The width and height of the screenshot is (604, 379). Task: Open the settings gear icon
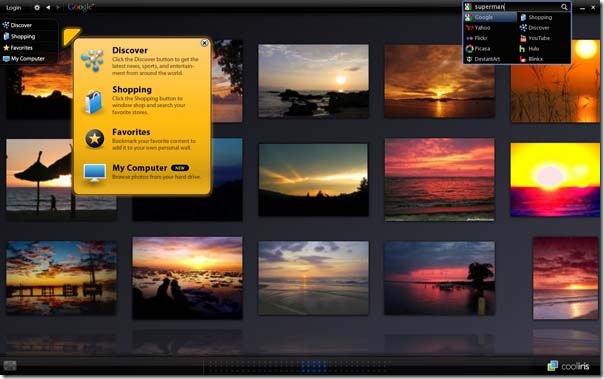pyautogui.click(x=37, y=7)
